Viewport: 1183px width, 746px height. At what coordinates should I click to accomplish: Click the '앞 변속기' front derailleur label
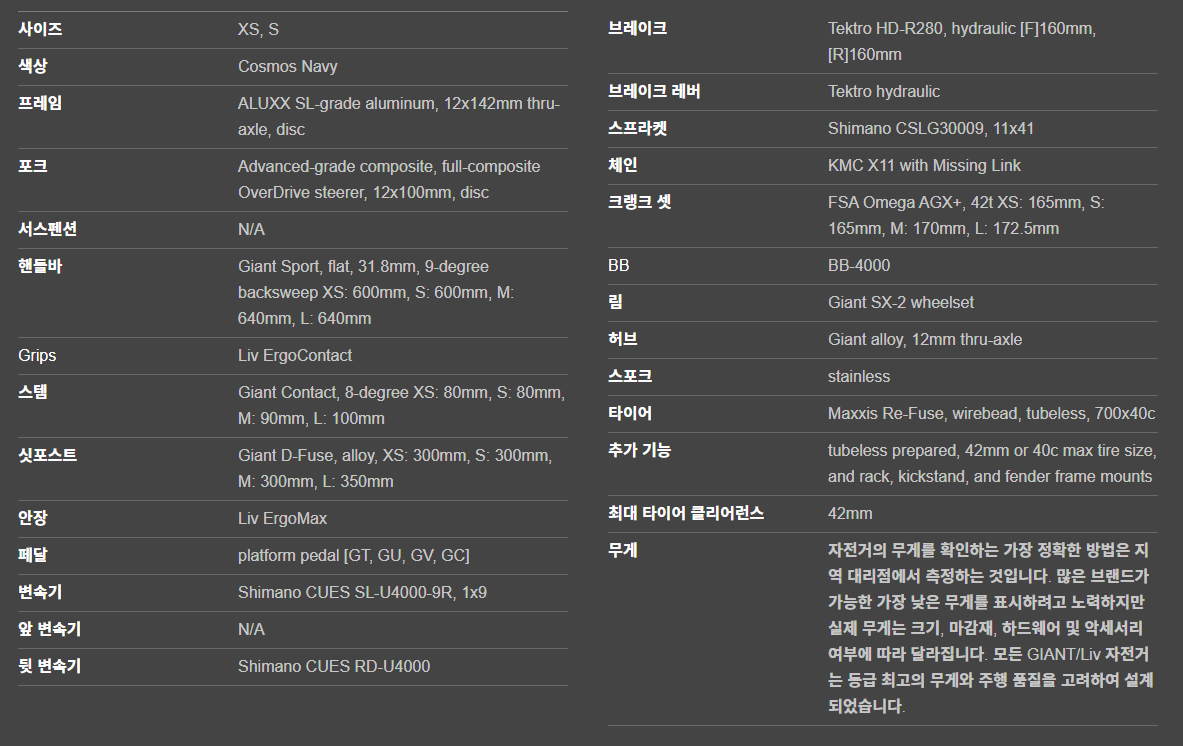click(x=50, y=629)
